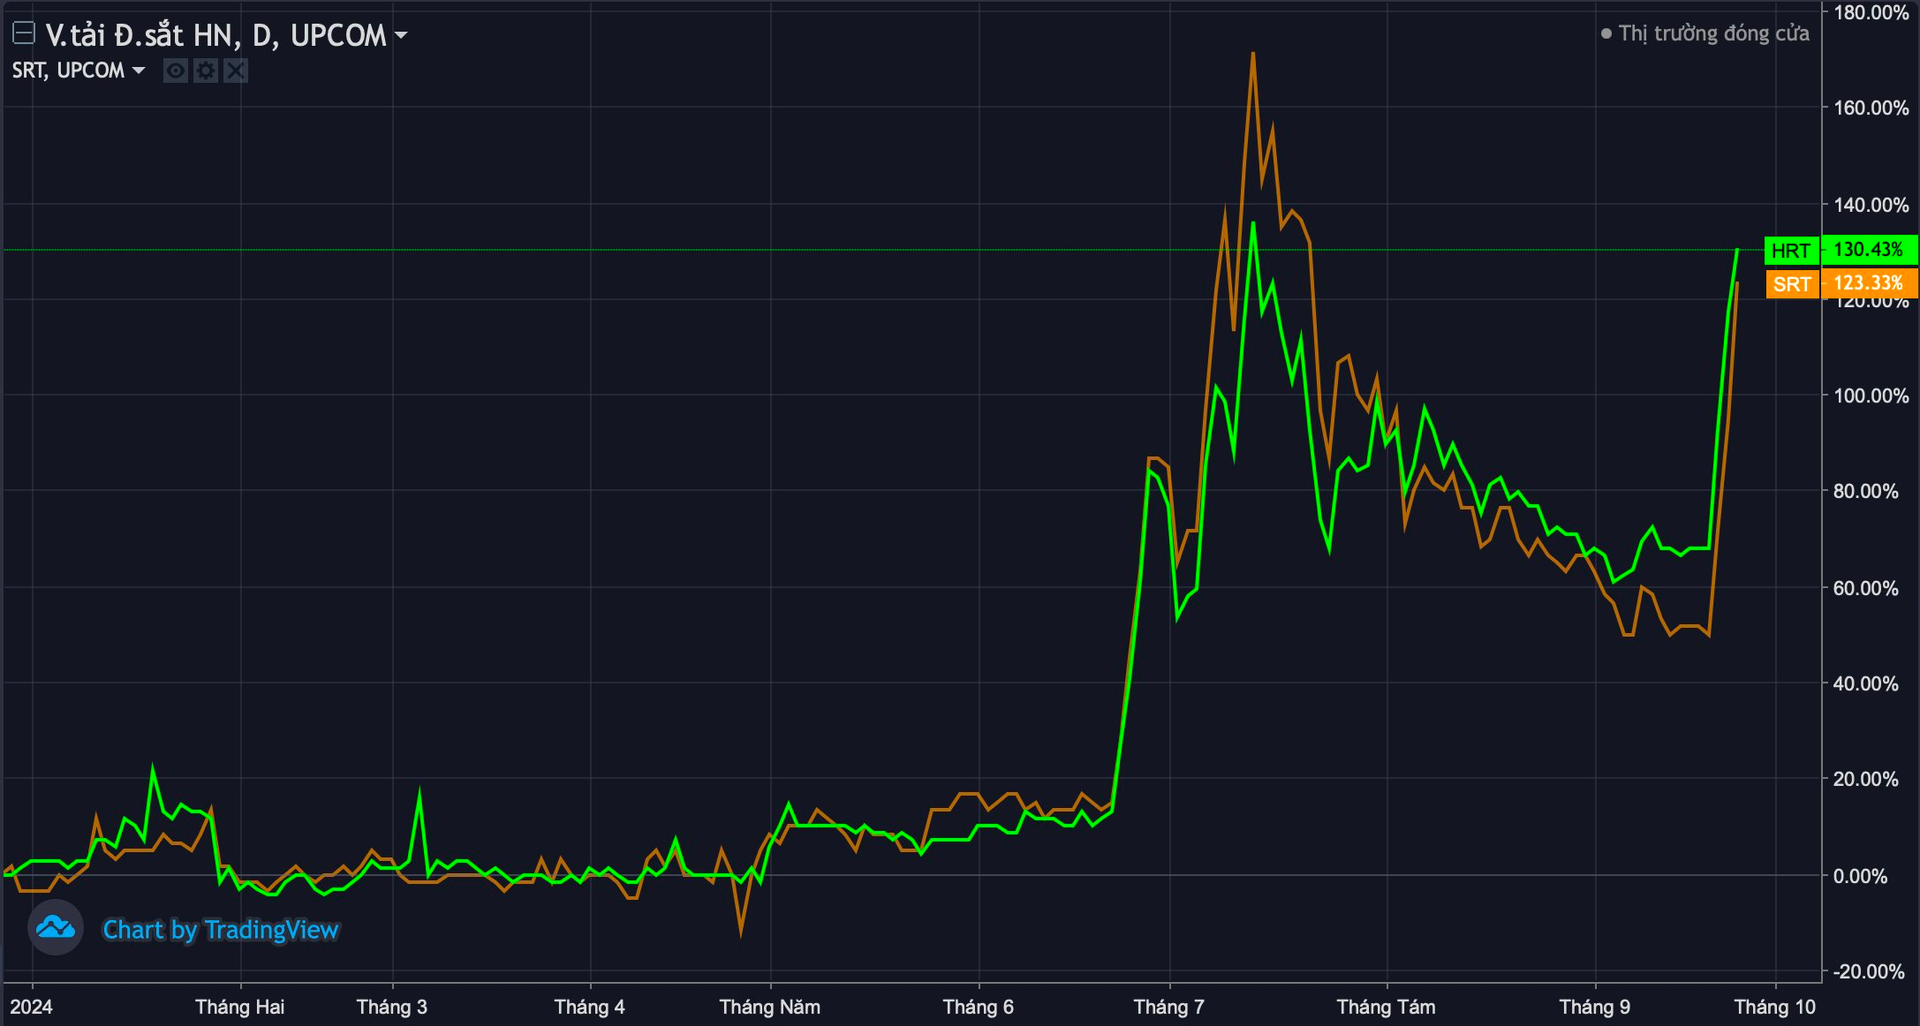Click the green HRT line's final point at 130%
Image resolution: width=1920 pixels, height=1026 pixels.
1737,250
